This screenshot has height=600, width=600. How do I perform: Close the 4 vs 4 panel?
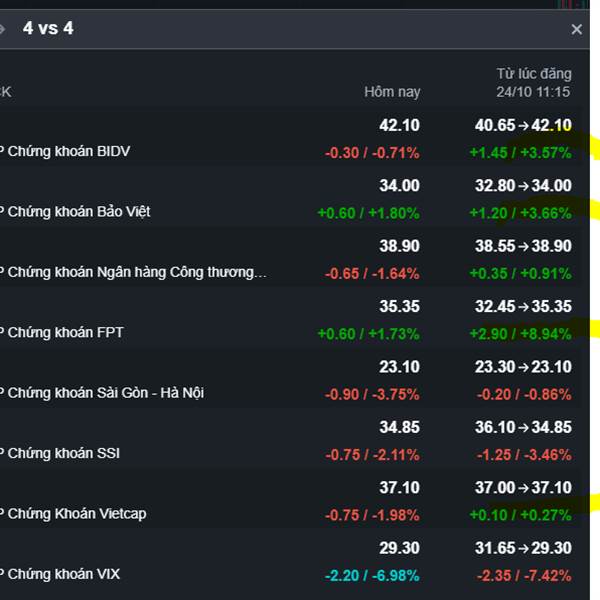pyautogui.click(x=576, y=29)
